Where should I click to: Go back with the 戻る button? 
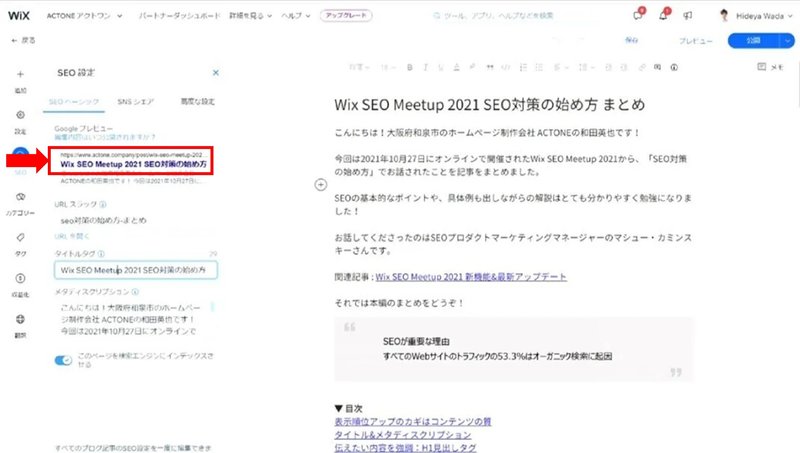(23, 40)
